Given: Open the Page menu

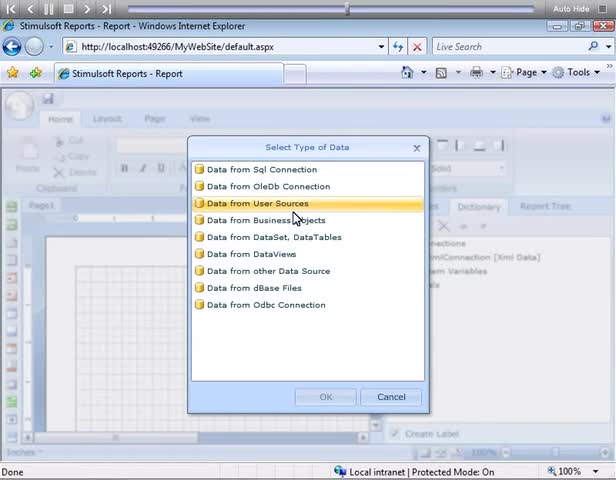Looking at the screenshot, I should [x=524, y=73].
